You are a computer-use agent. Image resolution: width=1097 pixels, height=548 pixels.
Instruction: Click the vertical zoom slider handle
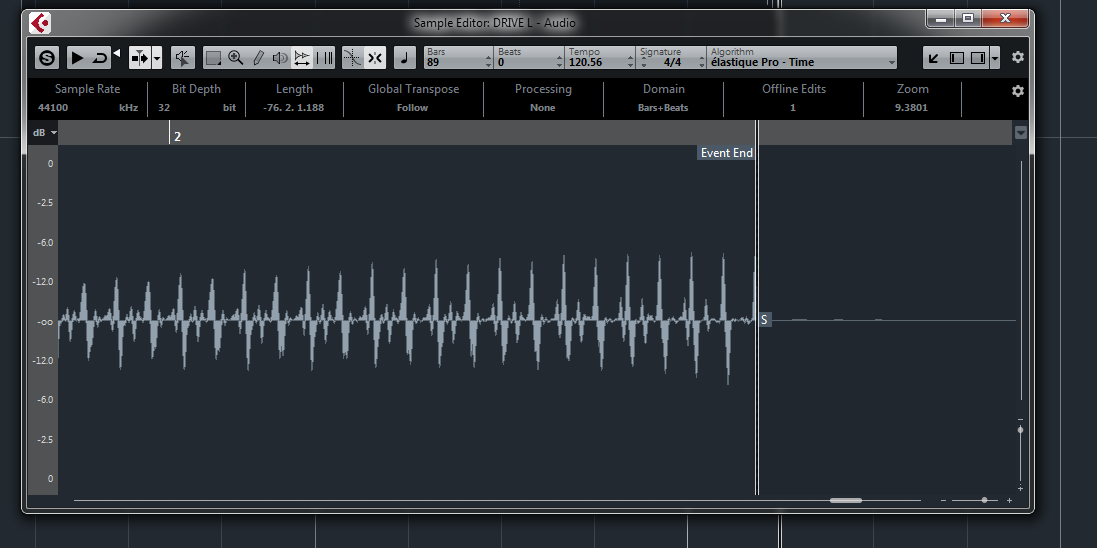[1020, 430]
